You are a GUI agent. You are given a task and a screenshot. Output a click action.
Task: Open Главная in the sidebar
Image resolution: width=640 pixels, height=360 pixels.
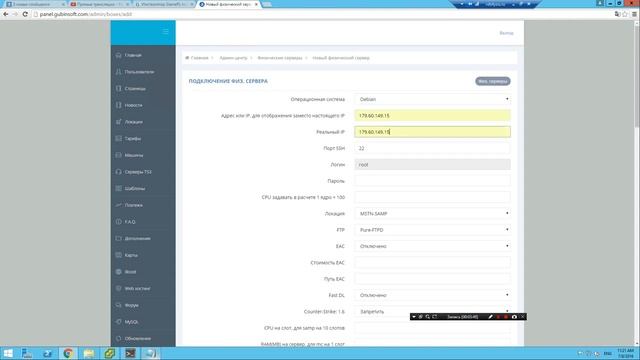coord(143,55)
